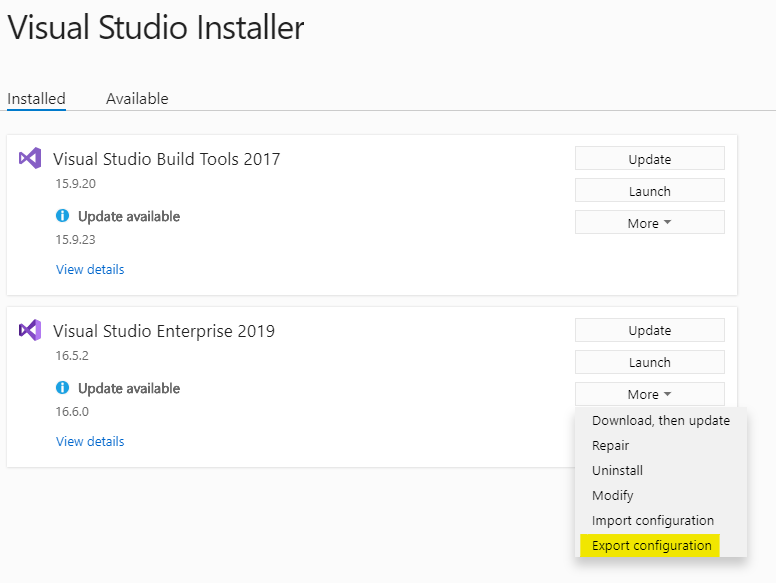
Task: Click the Visual Studio Enterprise 2019 title
Action: pos(164,331)
